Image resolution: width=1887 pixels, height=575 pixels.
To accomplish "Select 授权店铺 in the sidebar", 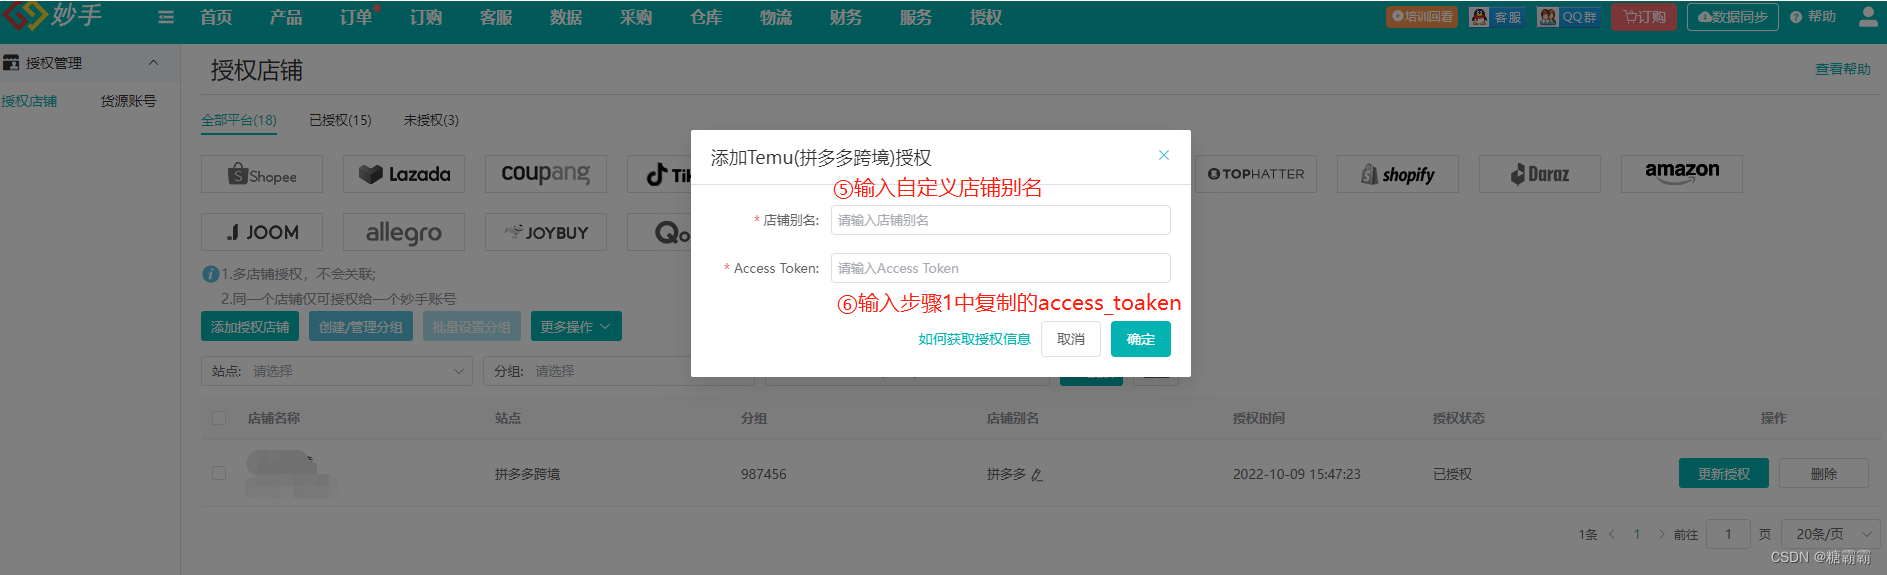I will [29, 101].
